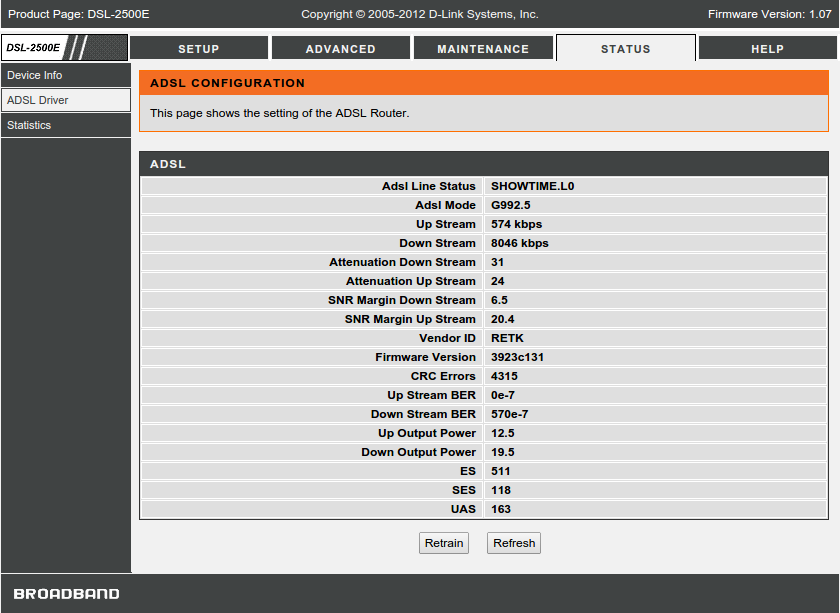Click the Product Page: DSL-2500E text
The width and height of the screenshot is (840, 613).
click(79, 14)
